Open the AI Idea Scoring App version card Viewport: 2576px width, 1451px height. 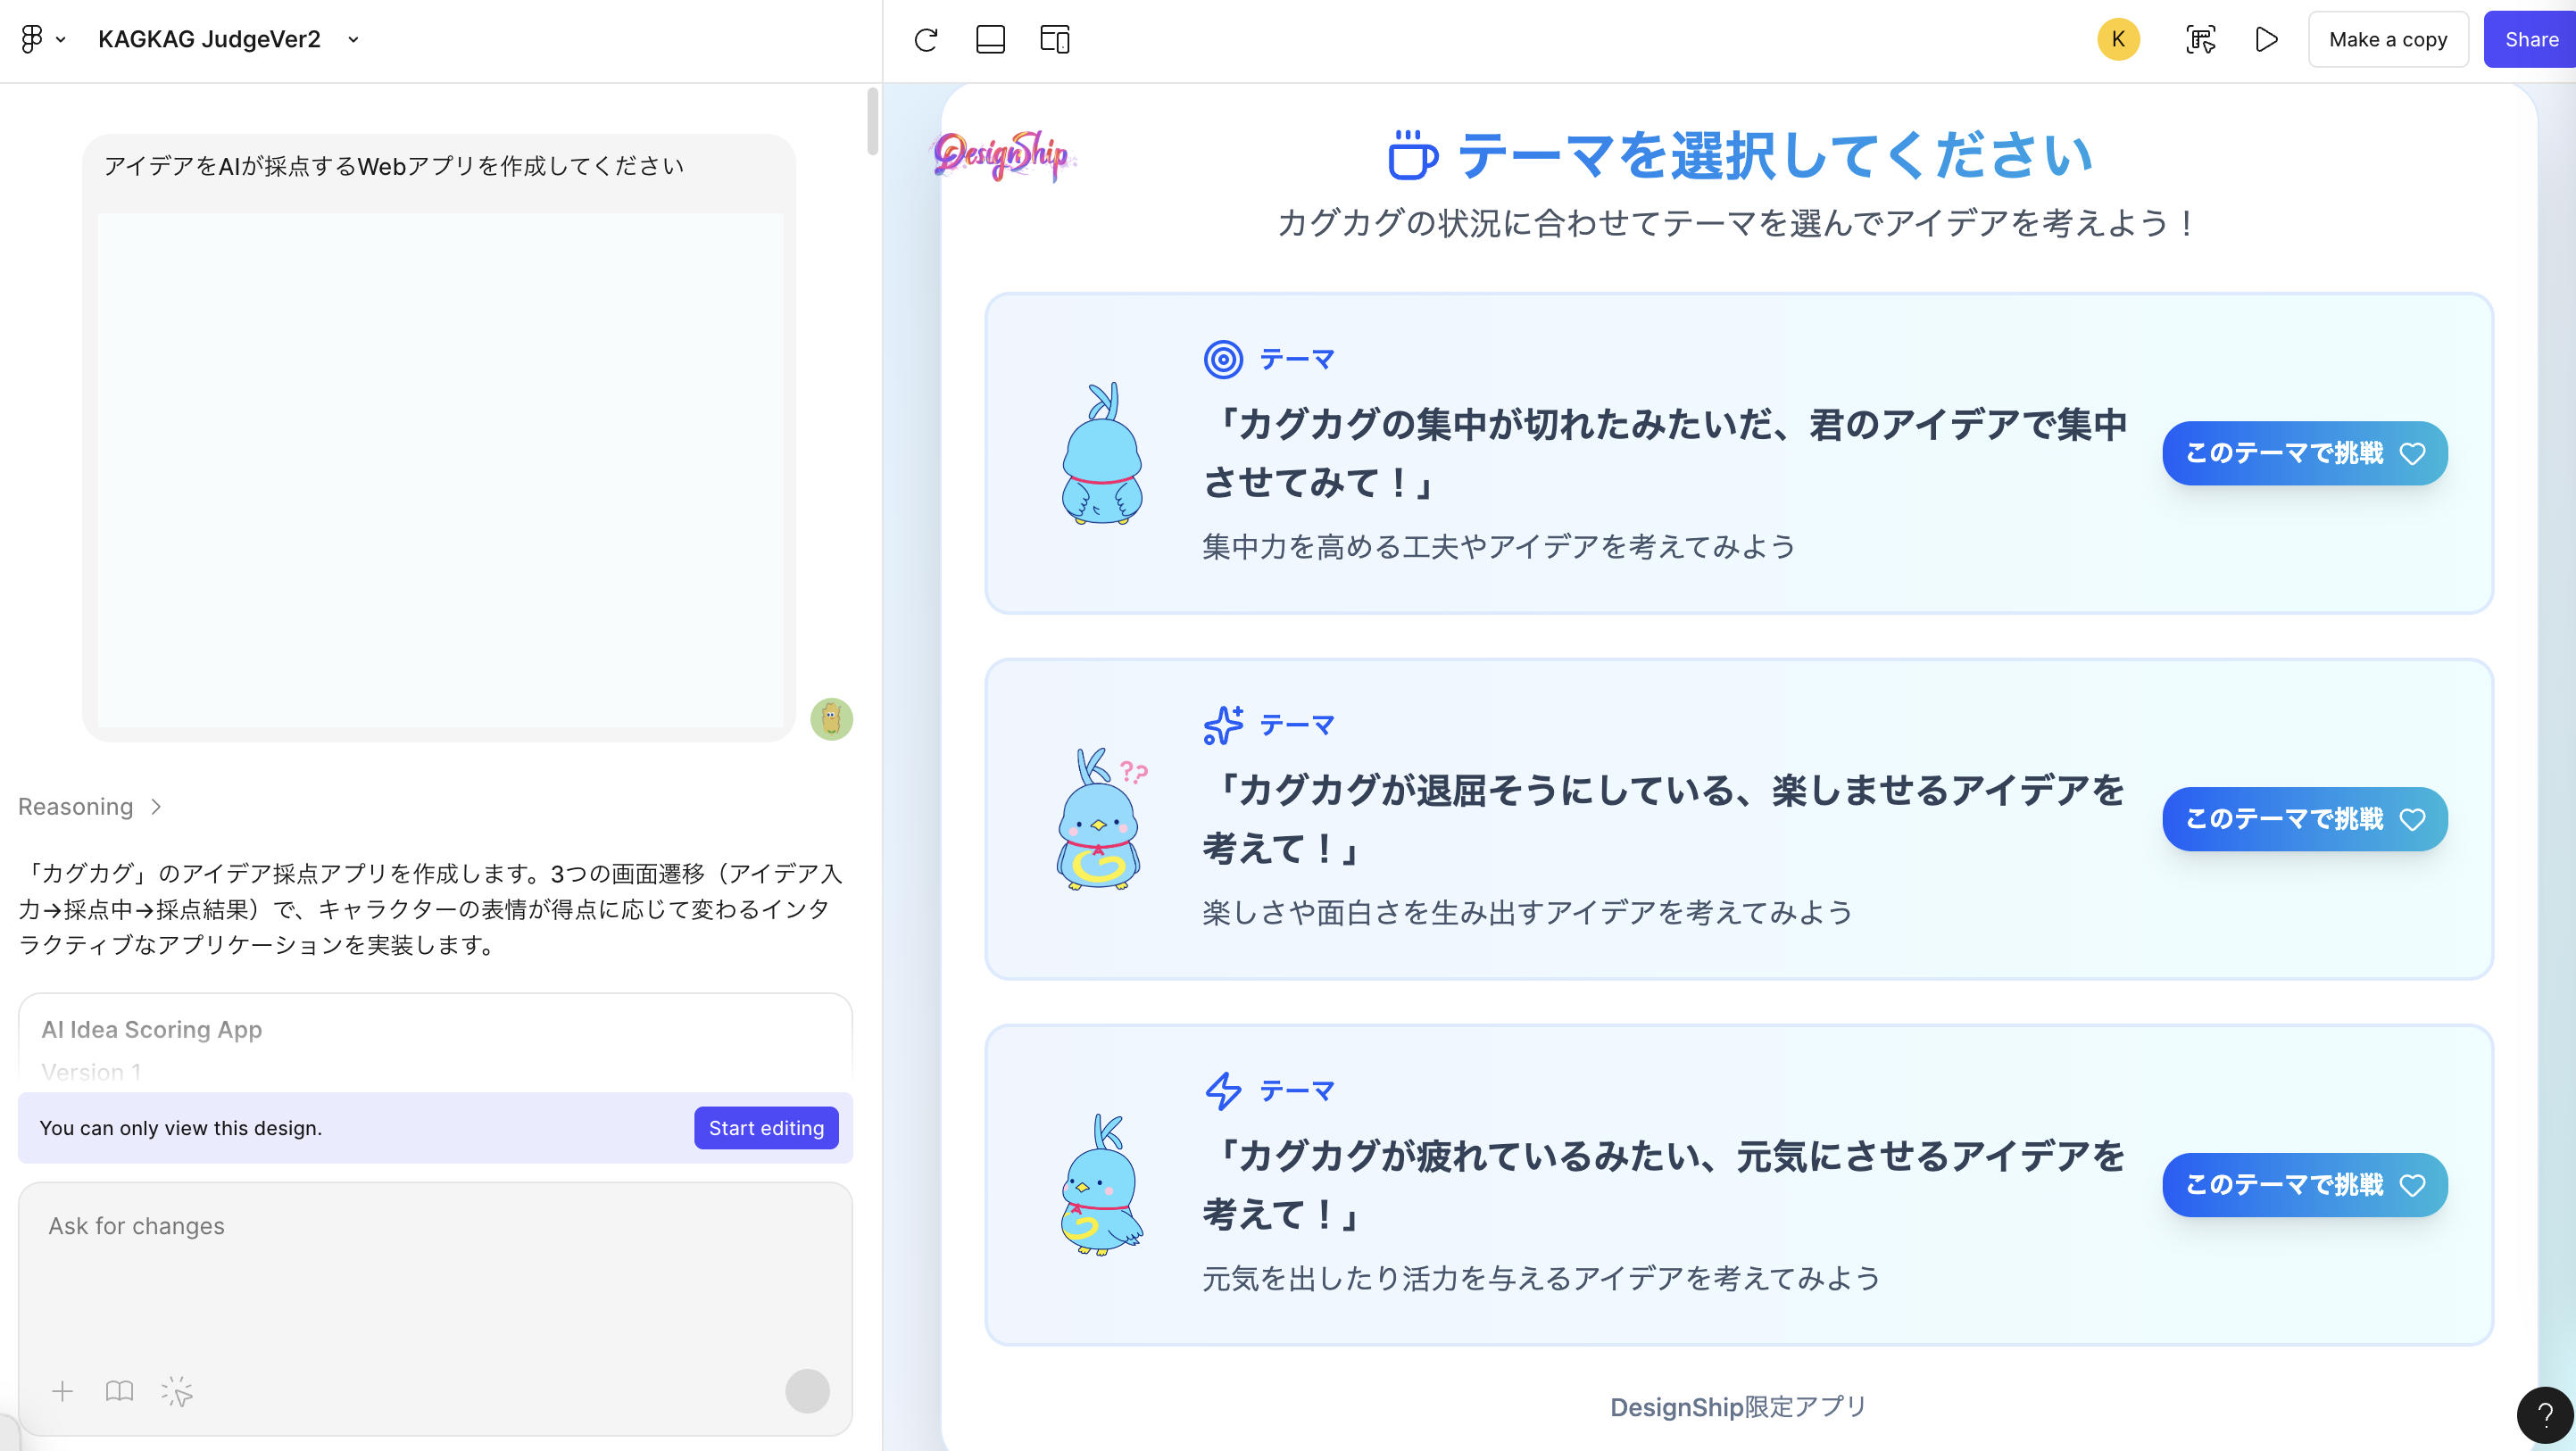tap(434, 1040)
